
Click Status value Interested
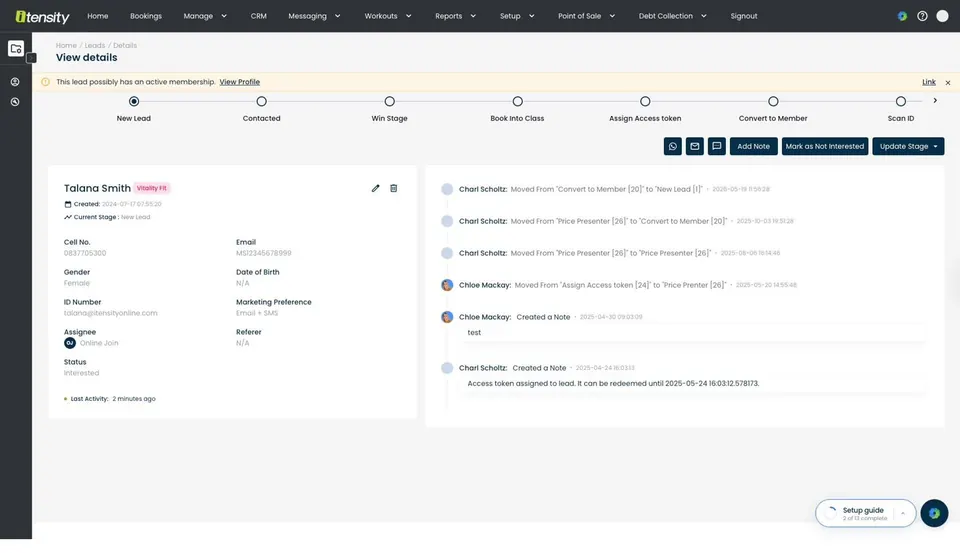click(81, 373)
